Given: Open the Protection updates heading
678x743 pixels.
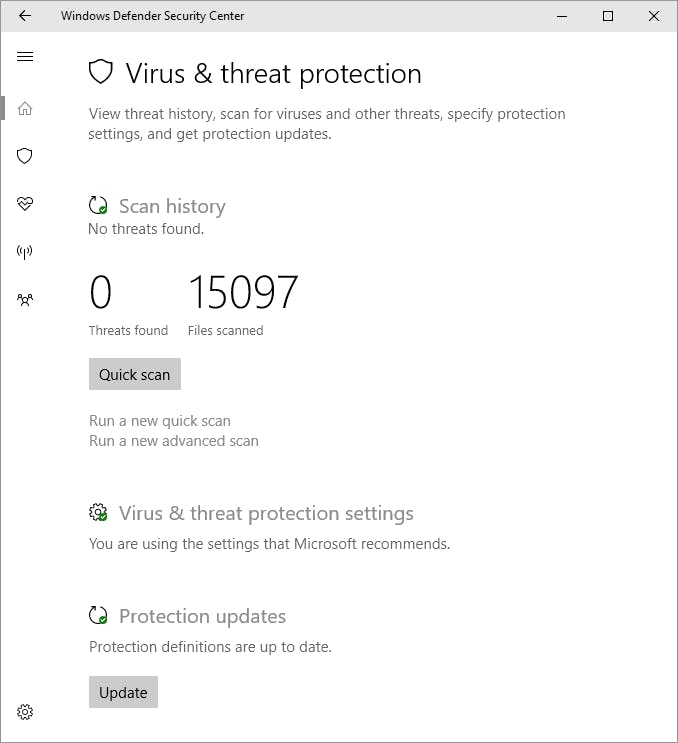Looking at the screenshot, I should click(202, 616).
